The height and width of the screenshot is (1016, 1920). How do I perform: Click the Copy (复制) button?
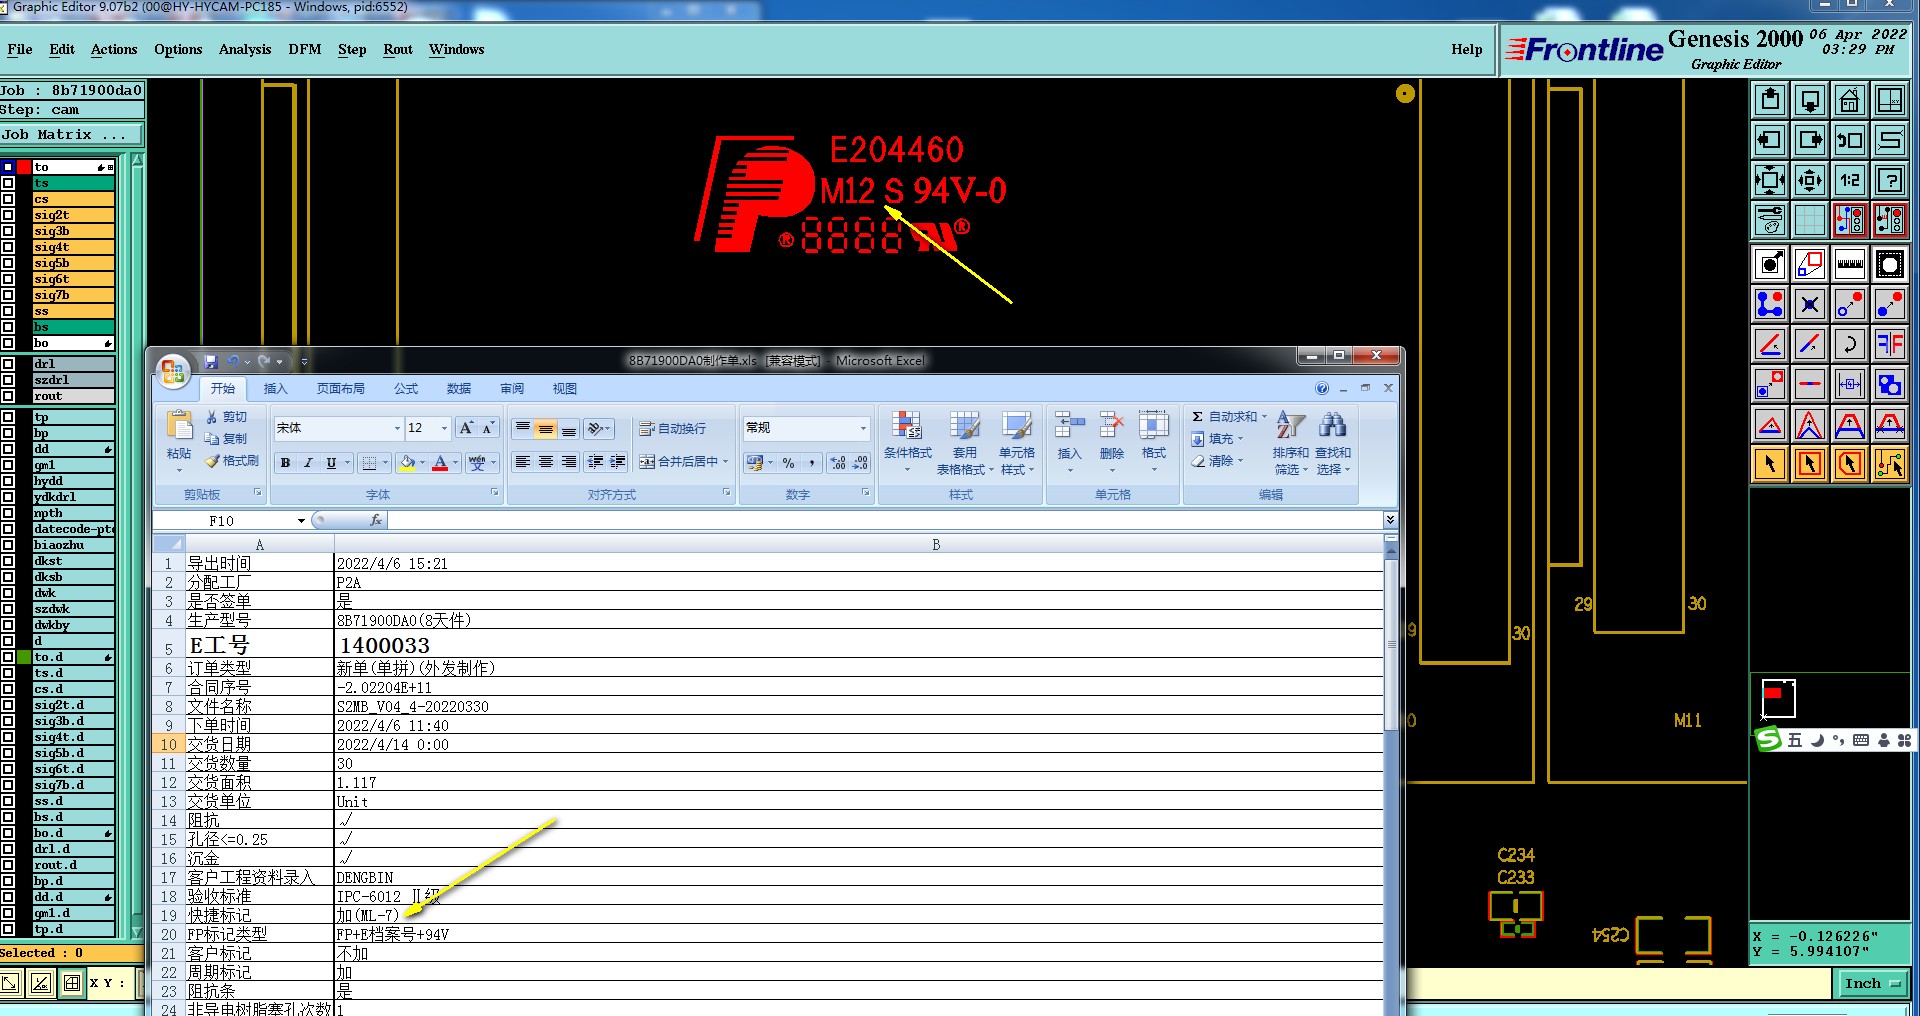[x=227, y=439]
